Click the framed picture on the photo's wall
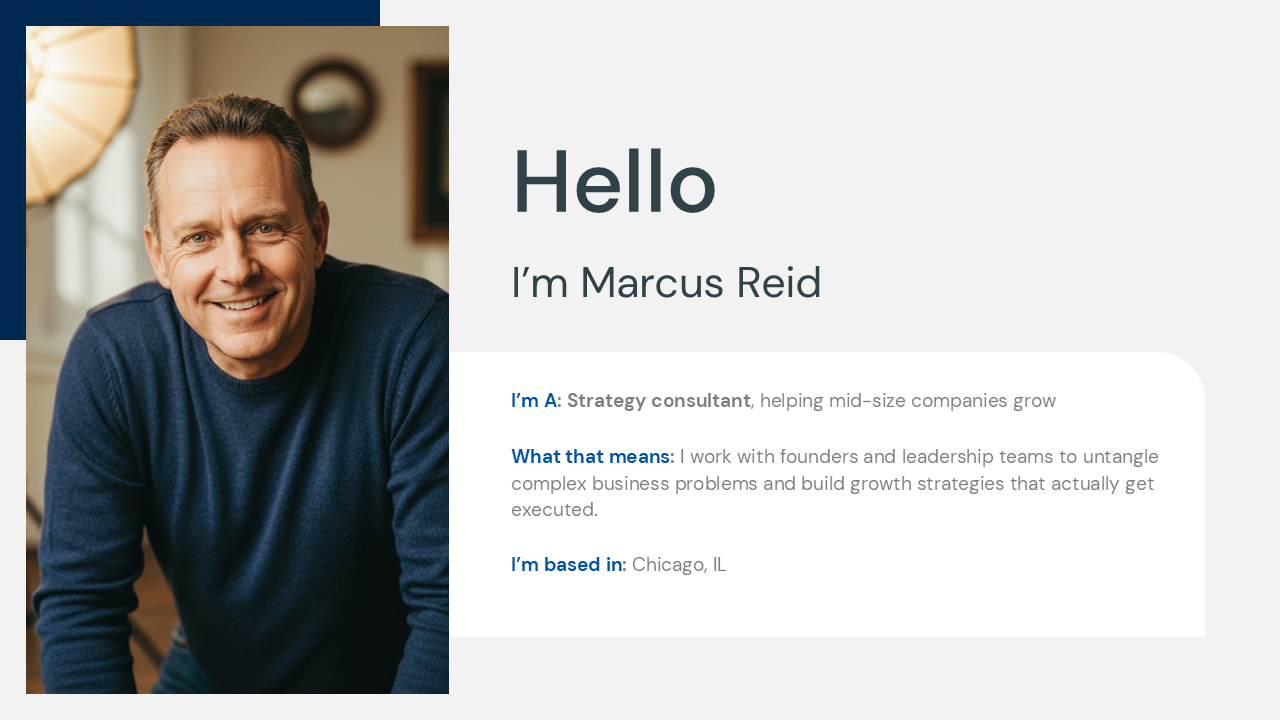This screenshot has width=1280, height=720. (x=432, y=150)
